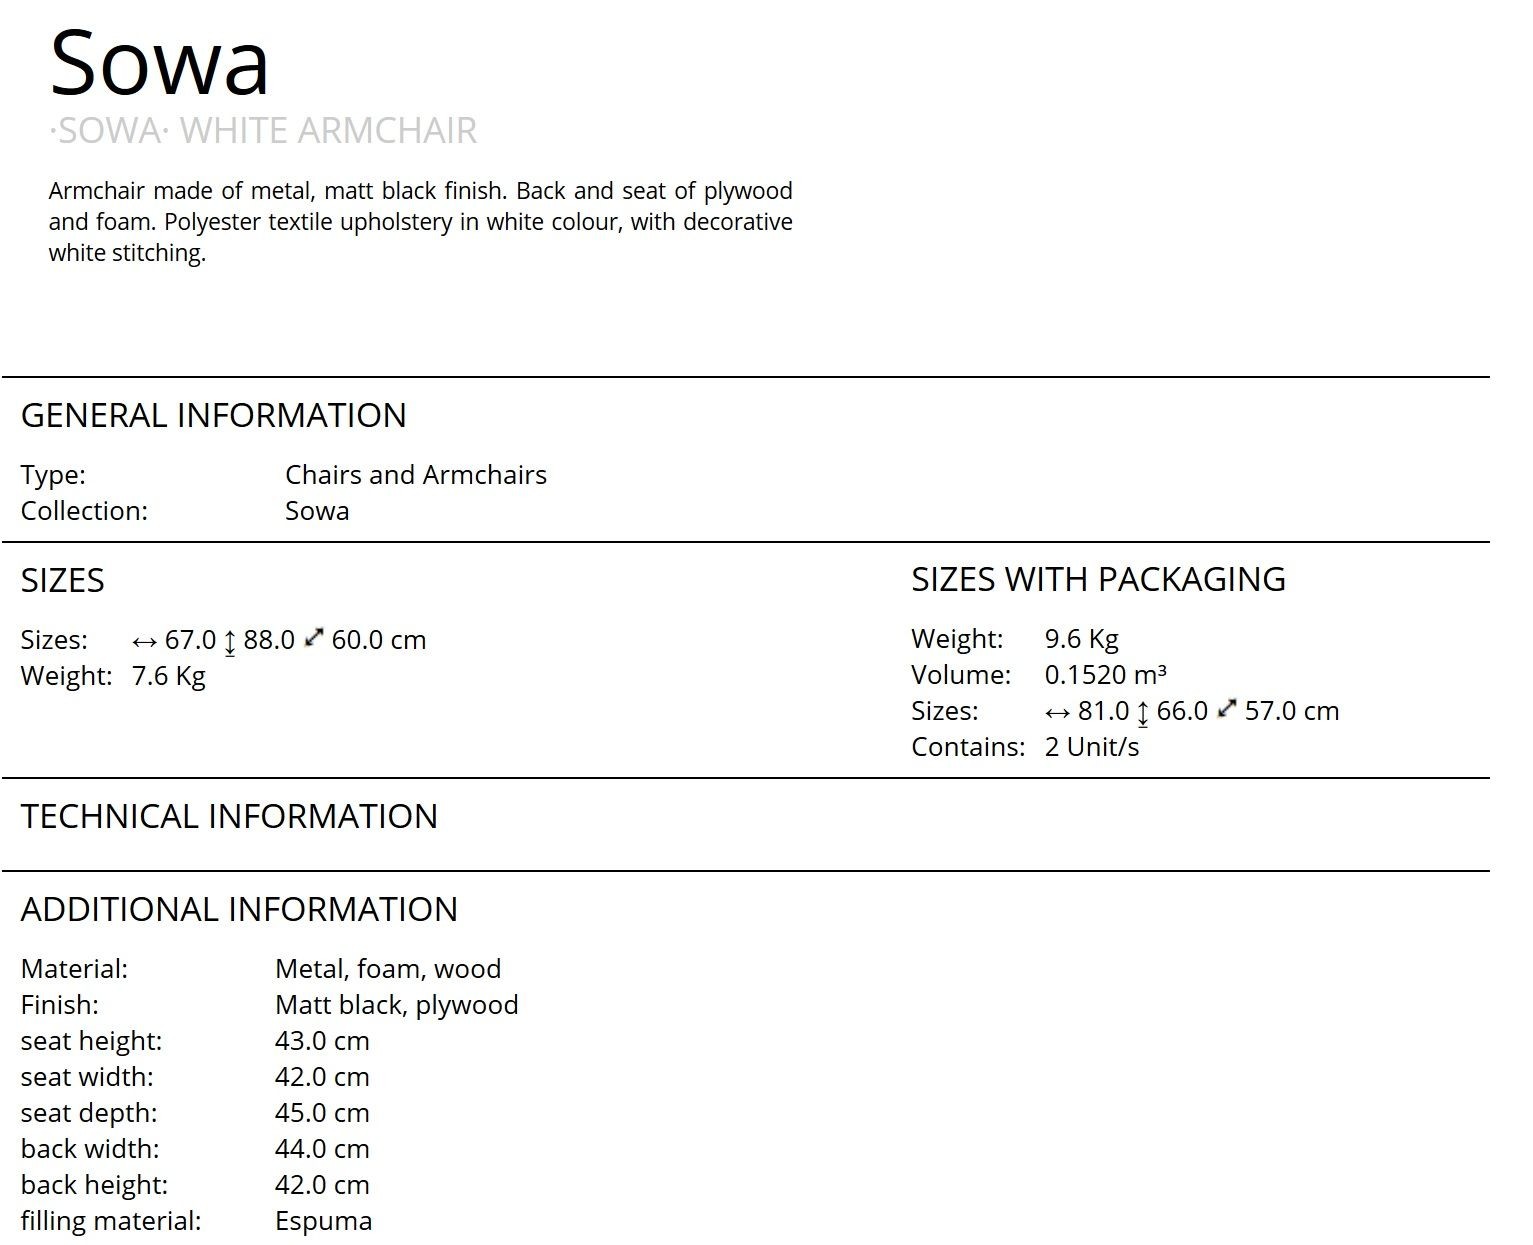Screen dimensions: 1533x1245
Task: Click the Sowa product title
Action: [x=160, y=62]
